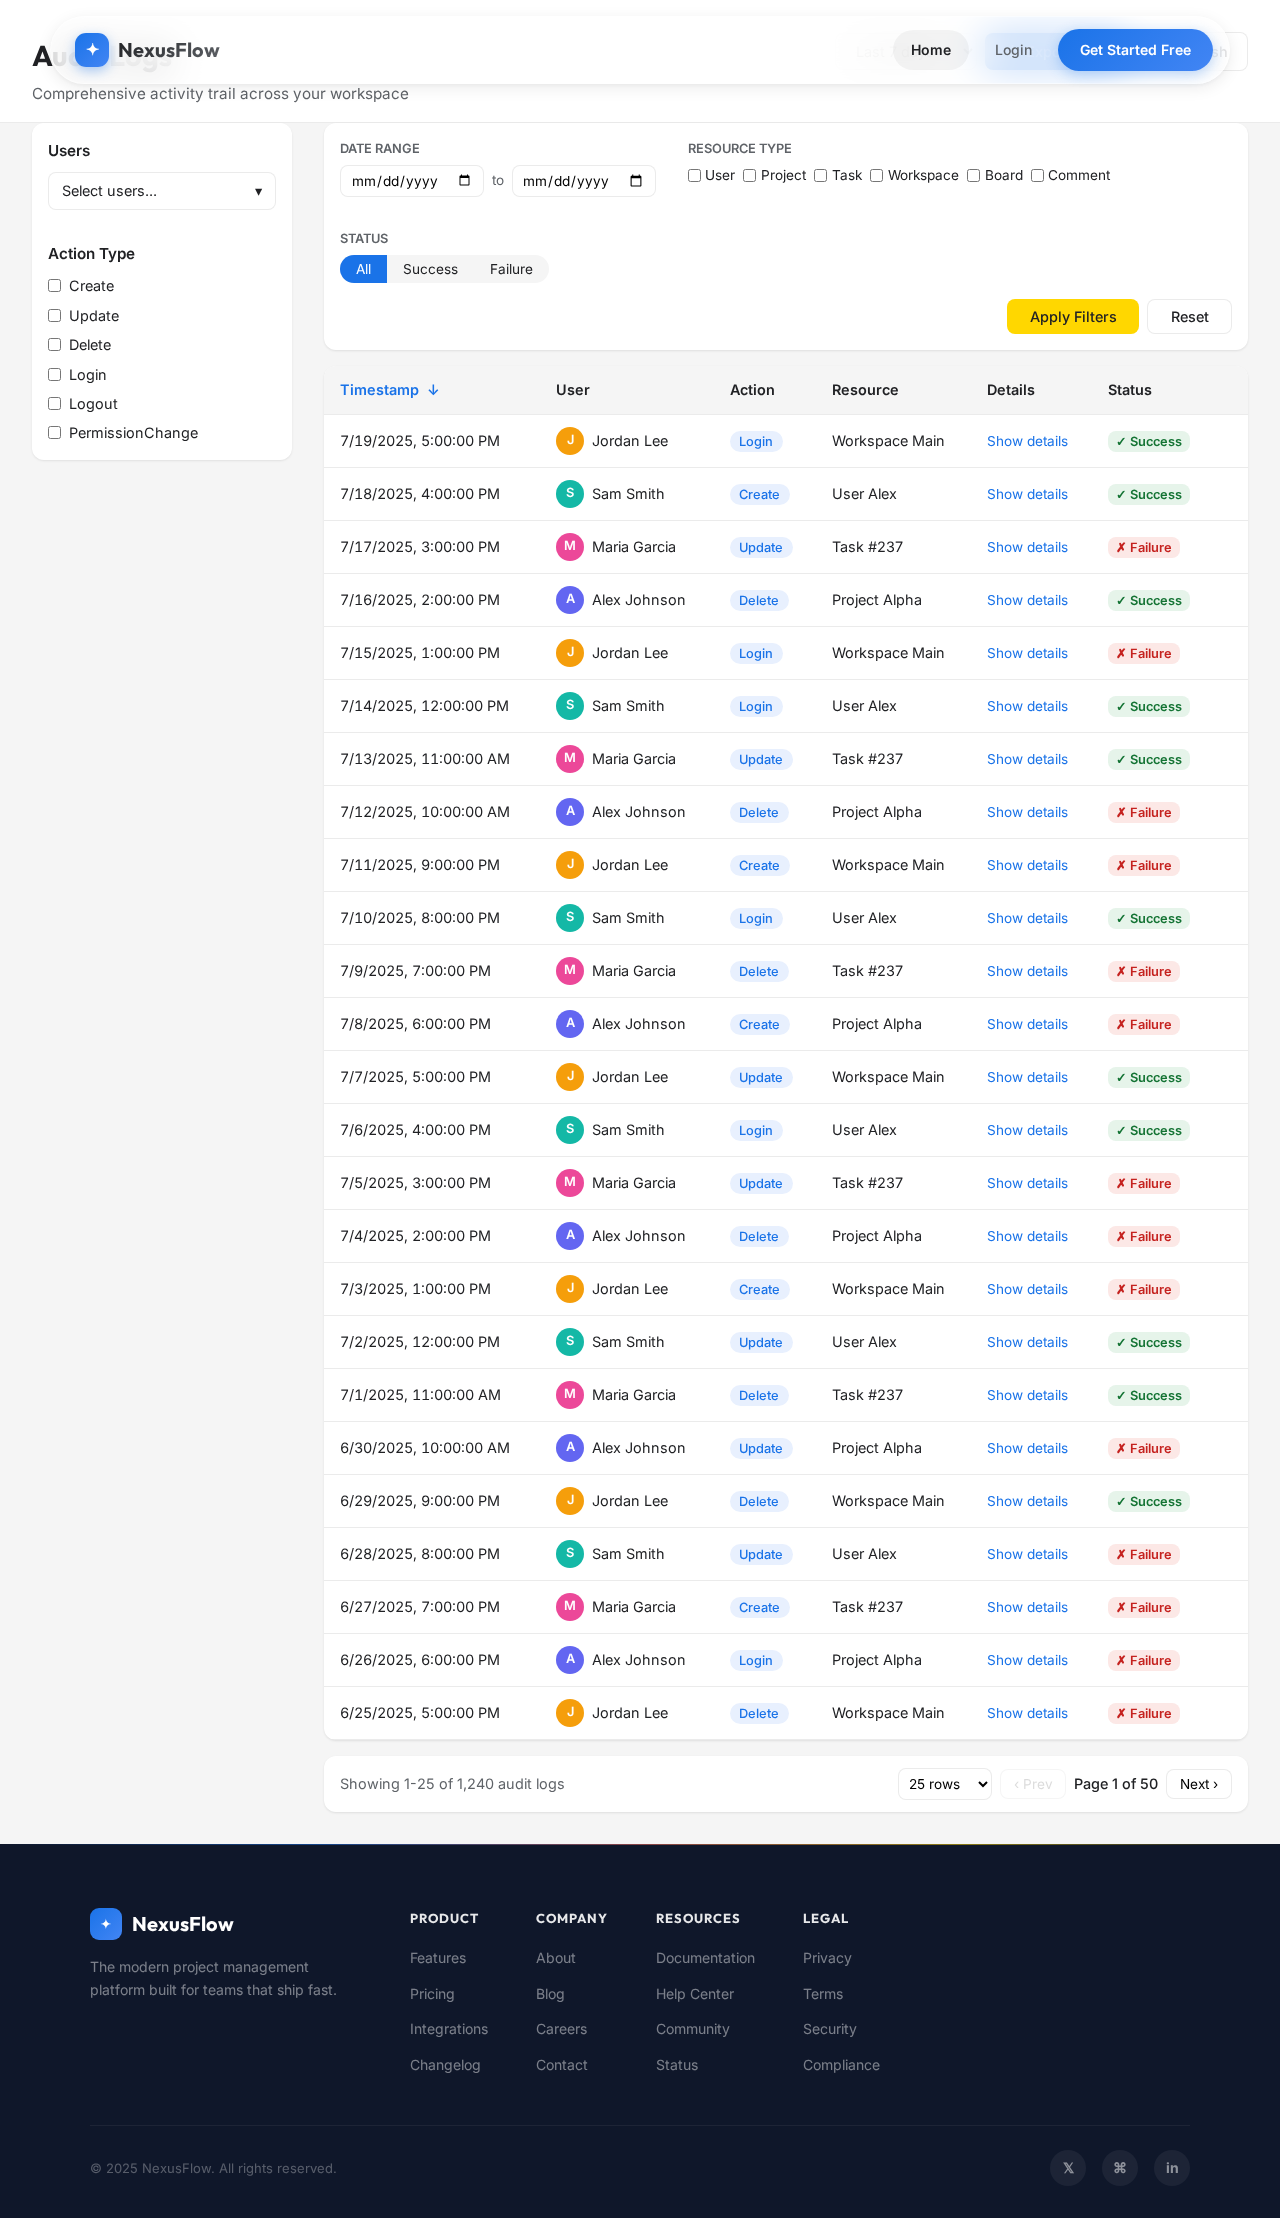Sort by the Timestamp column header
Image resolution: width=1280 pixels, height=2218 pixels.
[389, 390]
